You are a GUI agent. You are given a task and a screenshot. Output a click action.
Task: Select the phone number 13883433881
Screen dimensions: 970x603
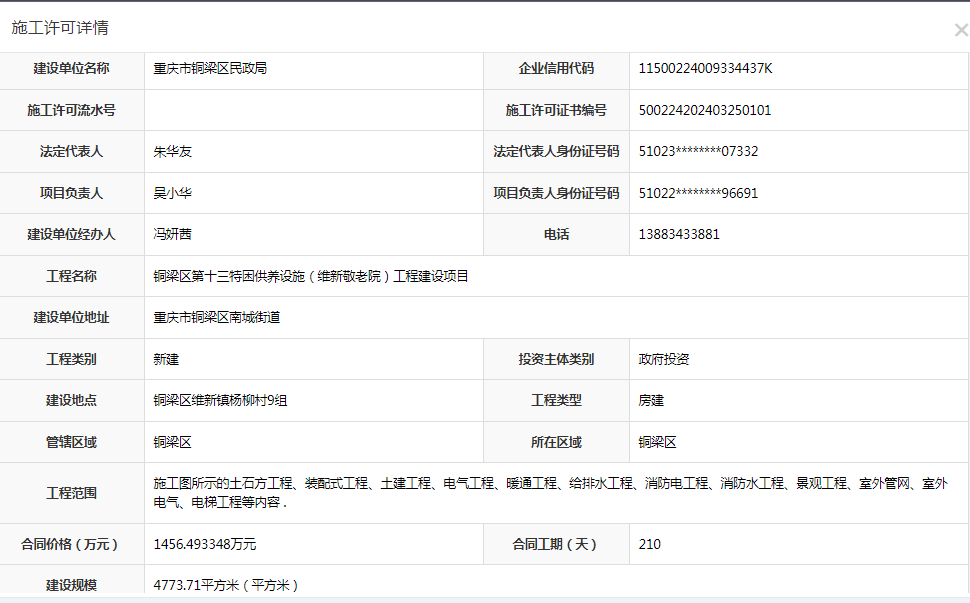679,234
